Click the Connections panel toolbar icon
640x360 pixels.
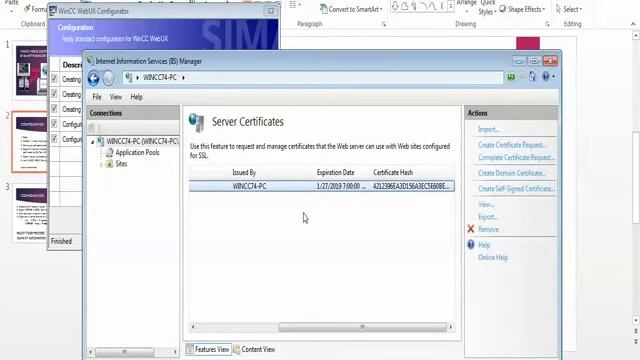click(92, 128)
